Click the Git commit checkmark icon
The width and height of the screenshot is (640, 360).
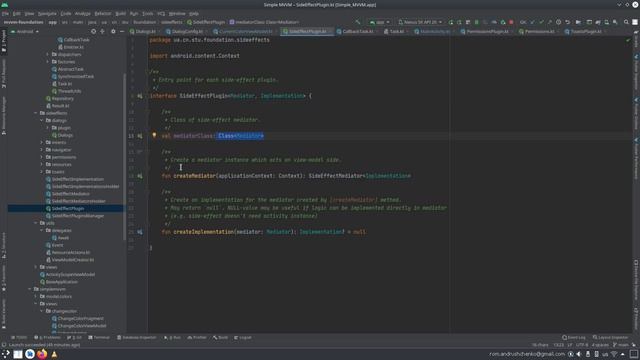[x=541, y=22]
